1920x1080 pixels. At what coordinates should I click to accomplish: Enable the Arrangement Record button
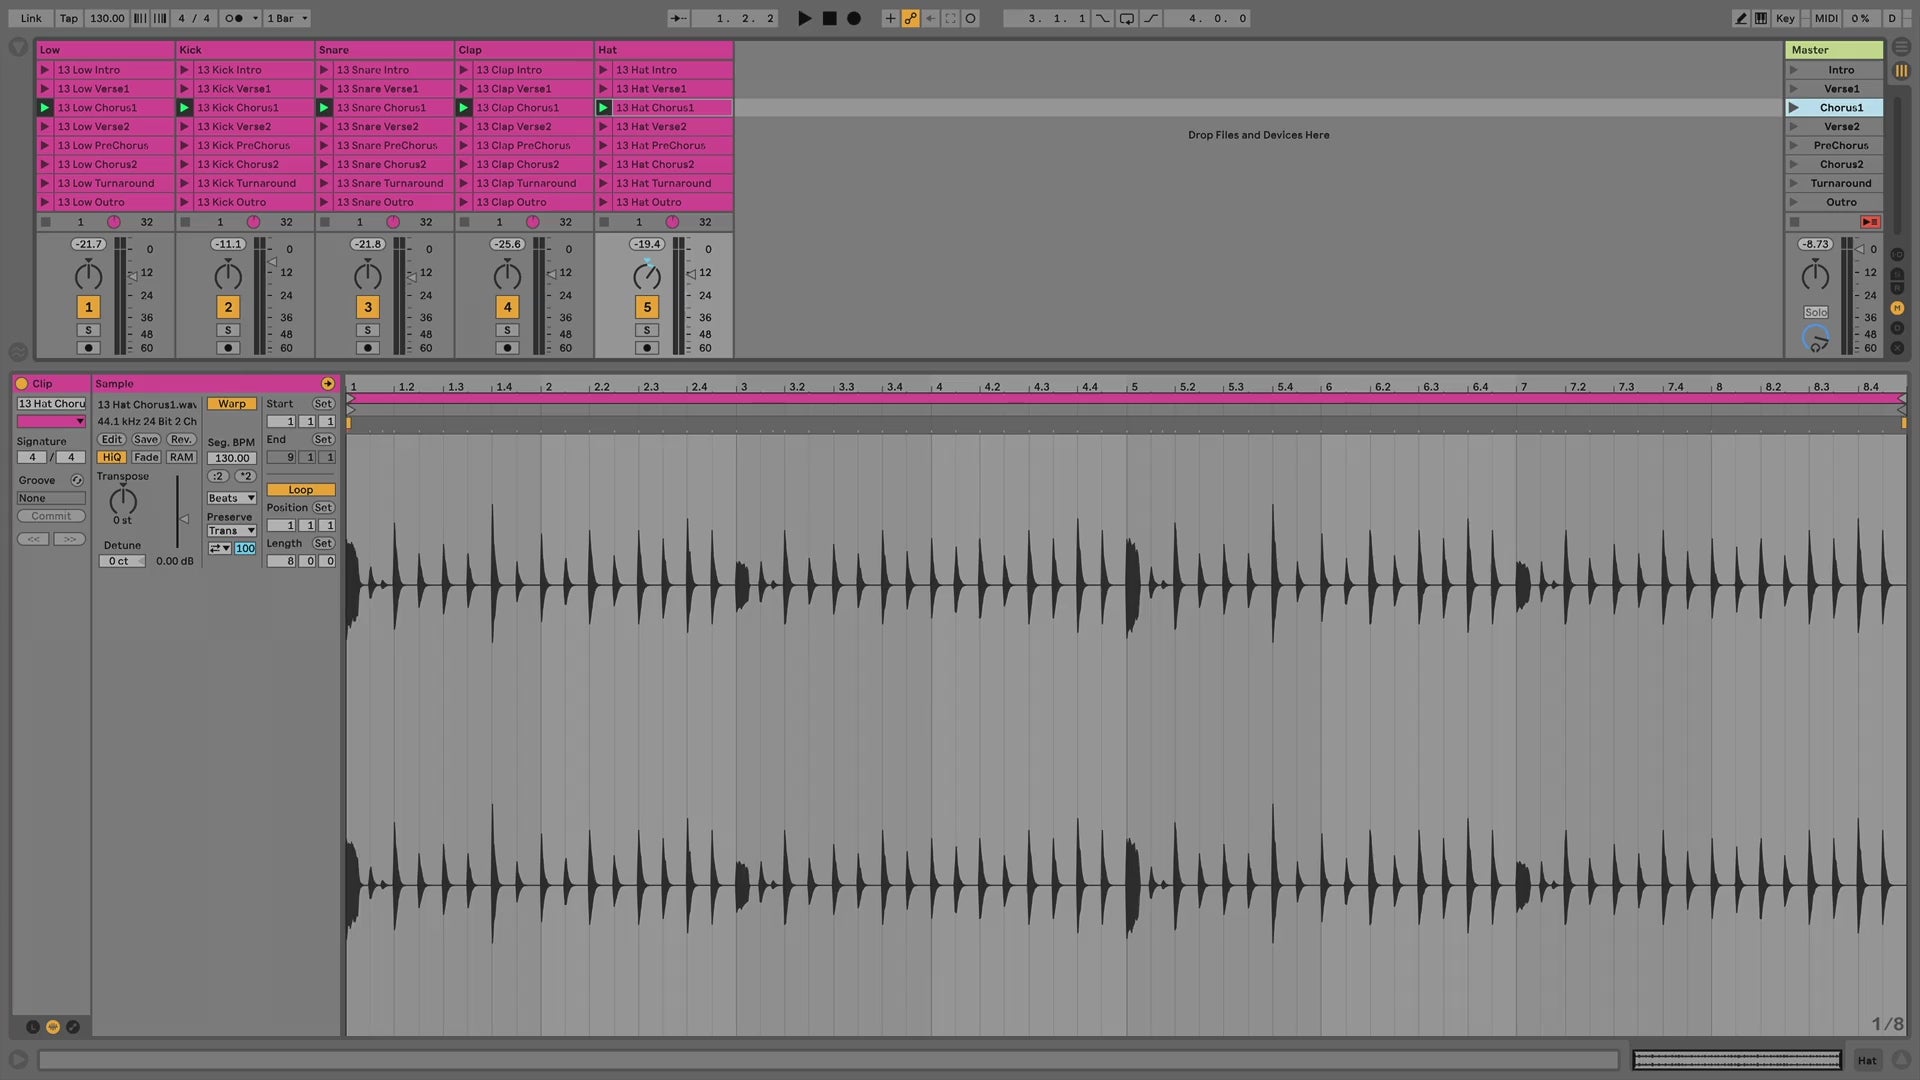coord(853,18)
